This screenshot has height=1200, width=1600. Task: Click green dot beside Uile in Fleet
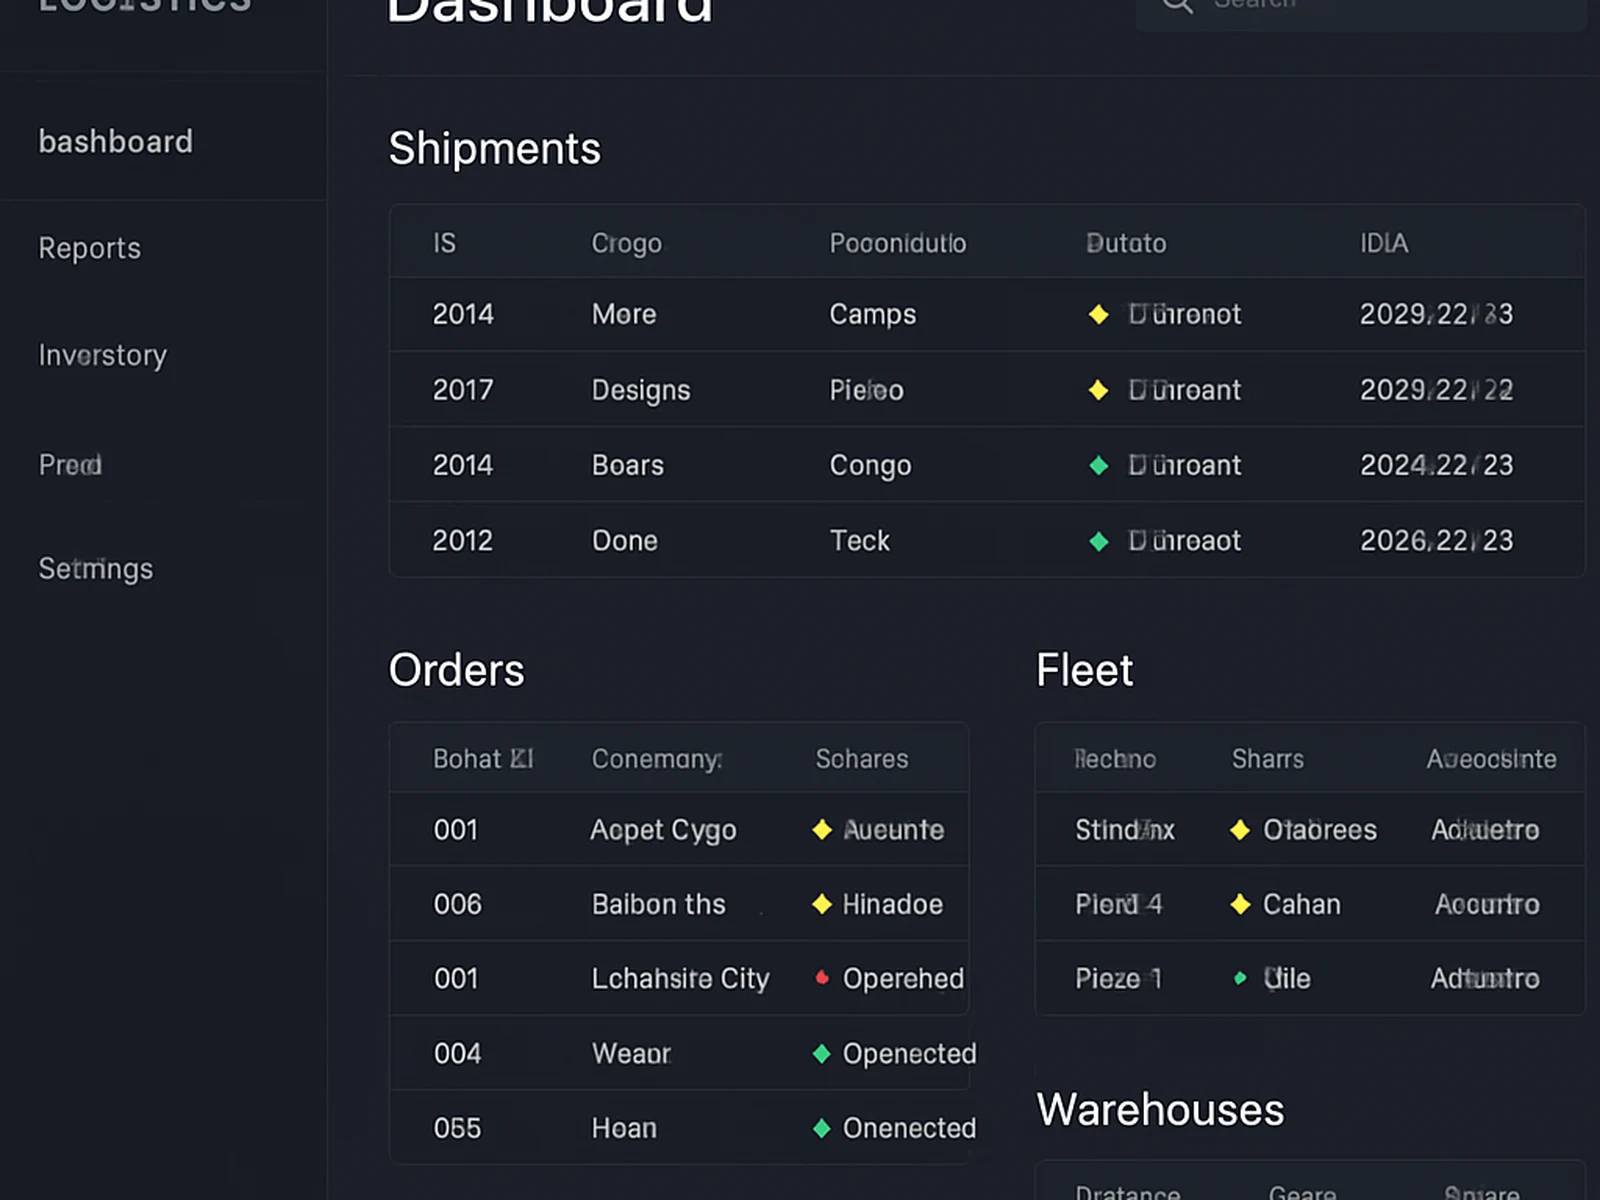[1240, 978]
